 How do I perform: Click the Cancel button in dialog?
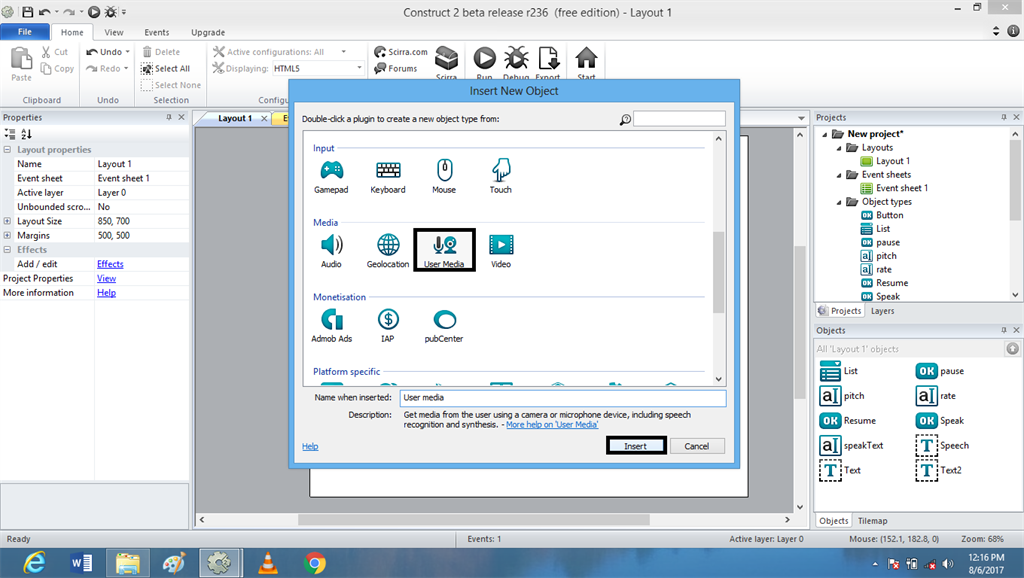point(697,446)
